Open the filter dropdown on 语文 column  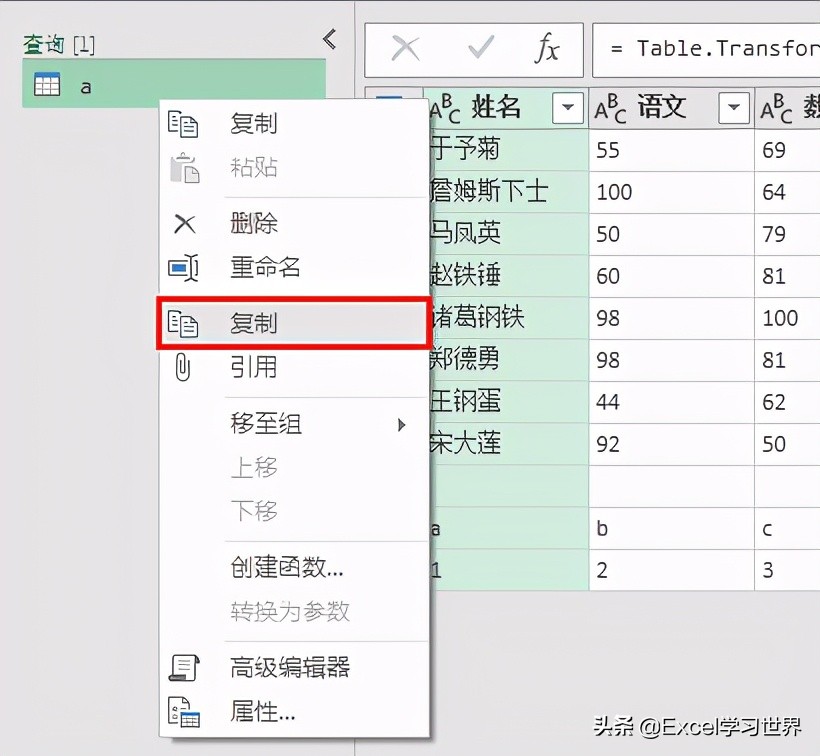tap(734, 107)
